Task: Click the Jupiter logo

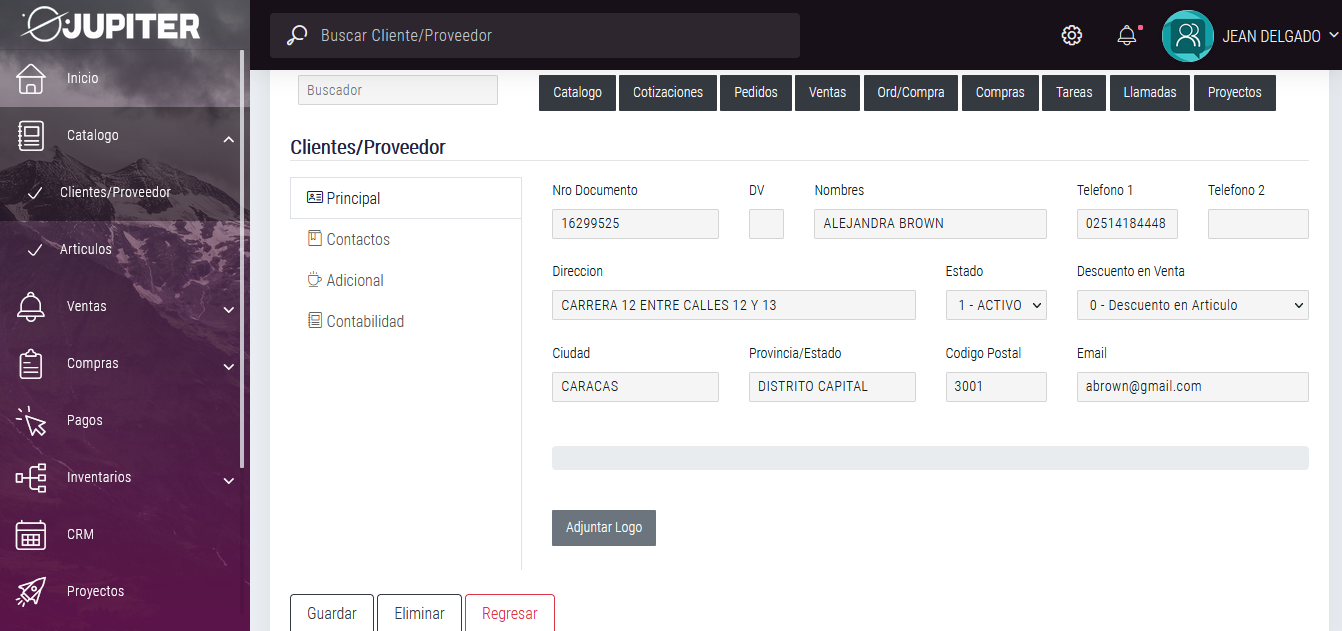Action: click(x=110, y=24)
